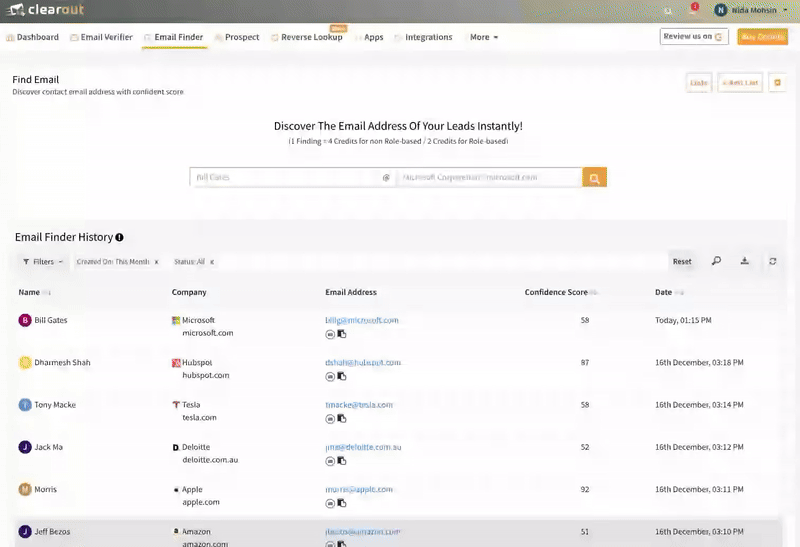Expand the Filters dropdown
This screenshot has width=800, height=547.
click(x=43, y=262)
